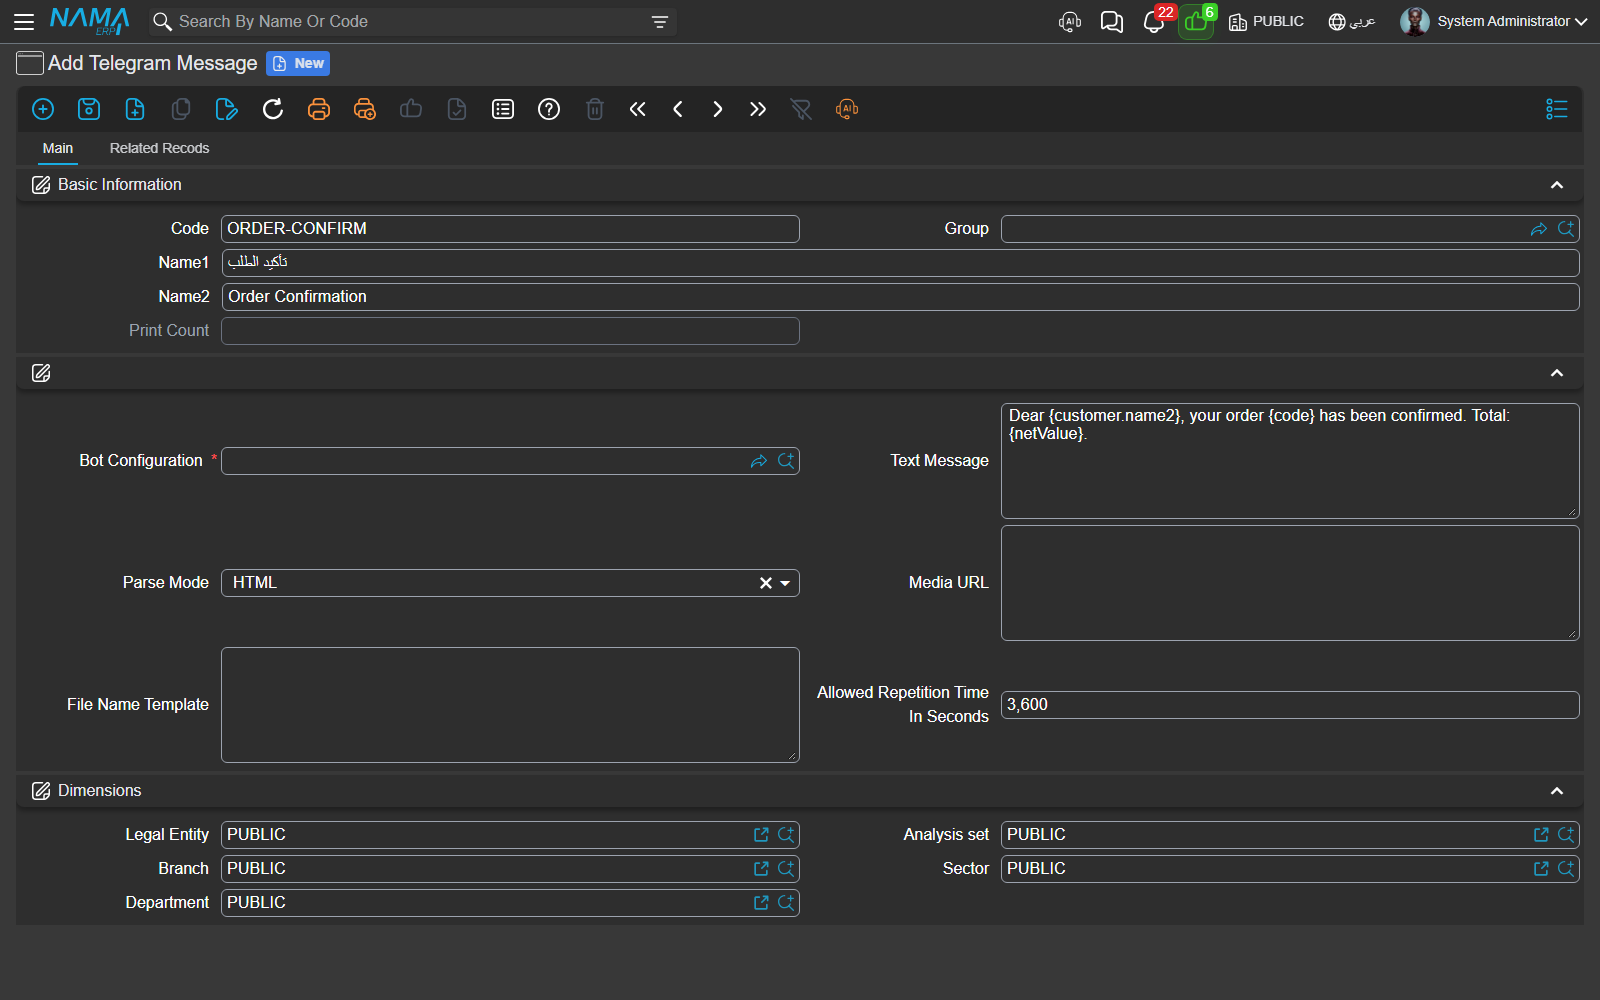Click the Media URL textarea
The image size is (1600, 1000).
[x=1290, y=583]
